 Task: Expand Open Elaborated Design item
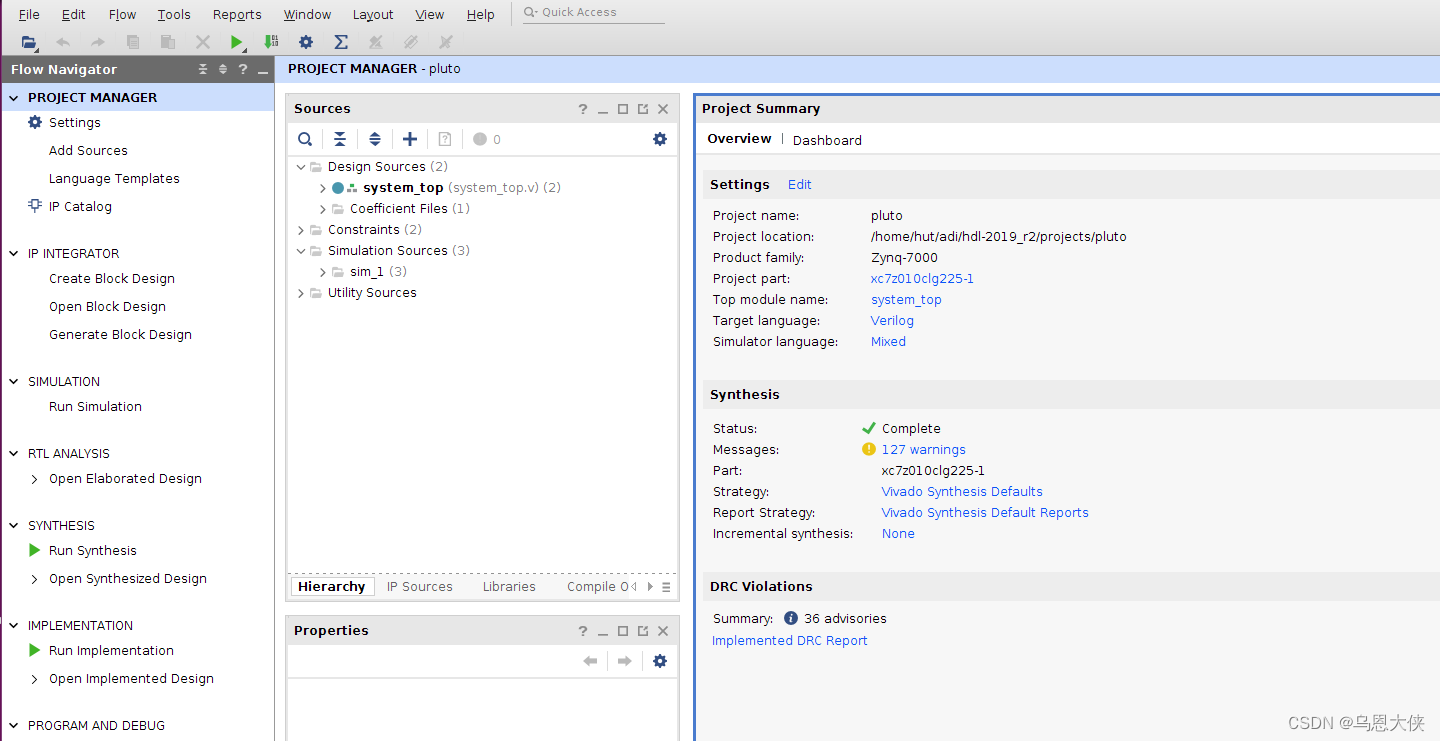(35, 479)
